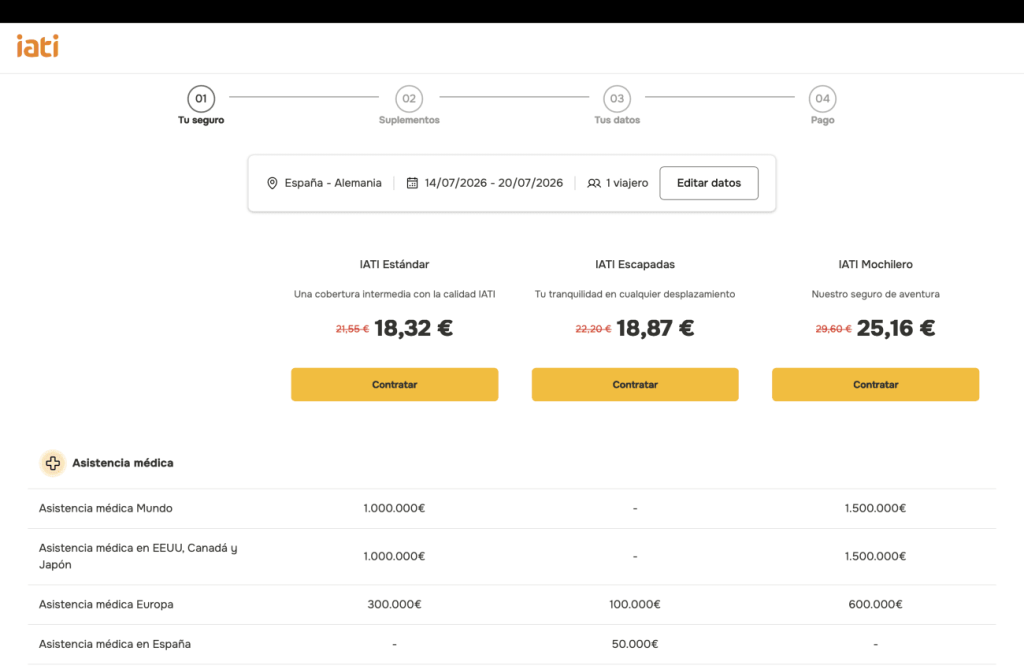Click the 14/07/2026 - 20/07/2026 date range
Viewport: 1024px width, 666px height.
pyautogui.click(x=494, y=183)
